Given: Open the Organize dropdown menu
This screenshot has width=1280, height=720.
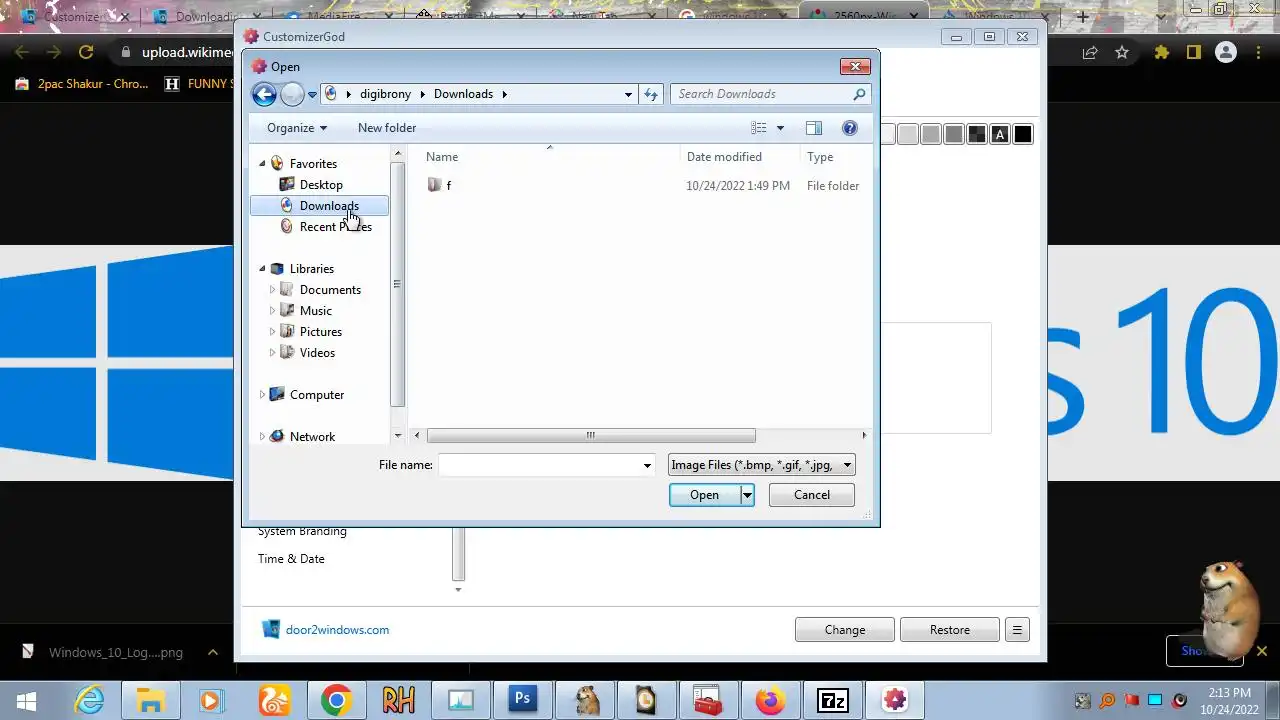Looking at the screenshot, I should (x=297, y=128).
